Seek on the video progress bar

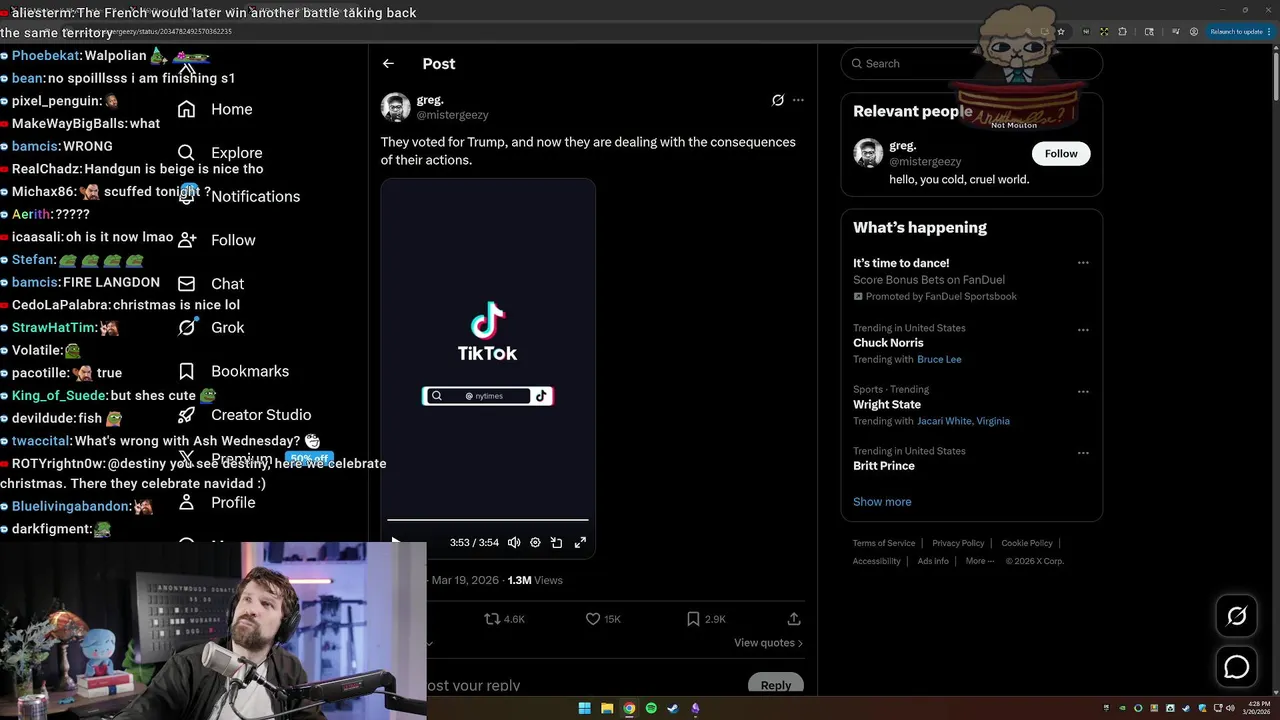[488, 520]
